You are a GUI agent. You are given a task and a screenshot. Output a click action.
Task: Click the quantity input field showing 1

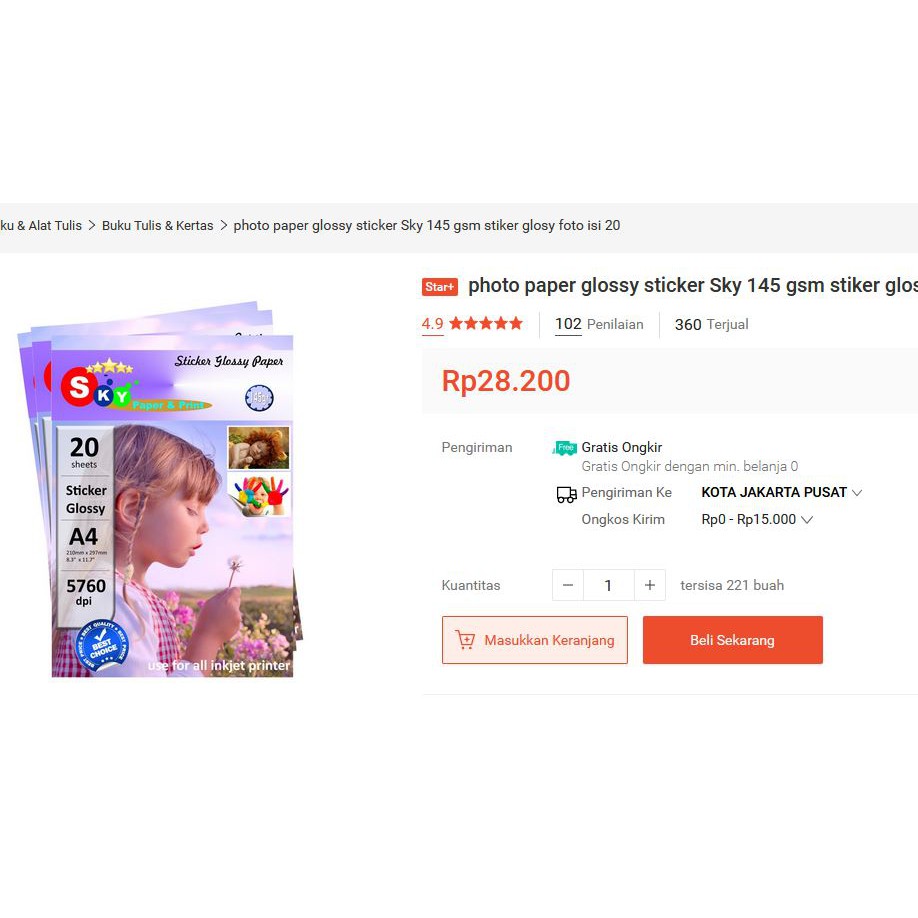(608, 585)
